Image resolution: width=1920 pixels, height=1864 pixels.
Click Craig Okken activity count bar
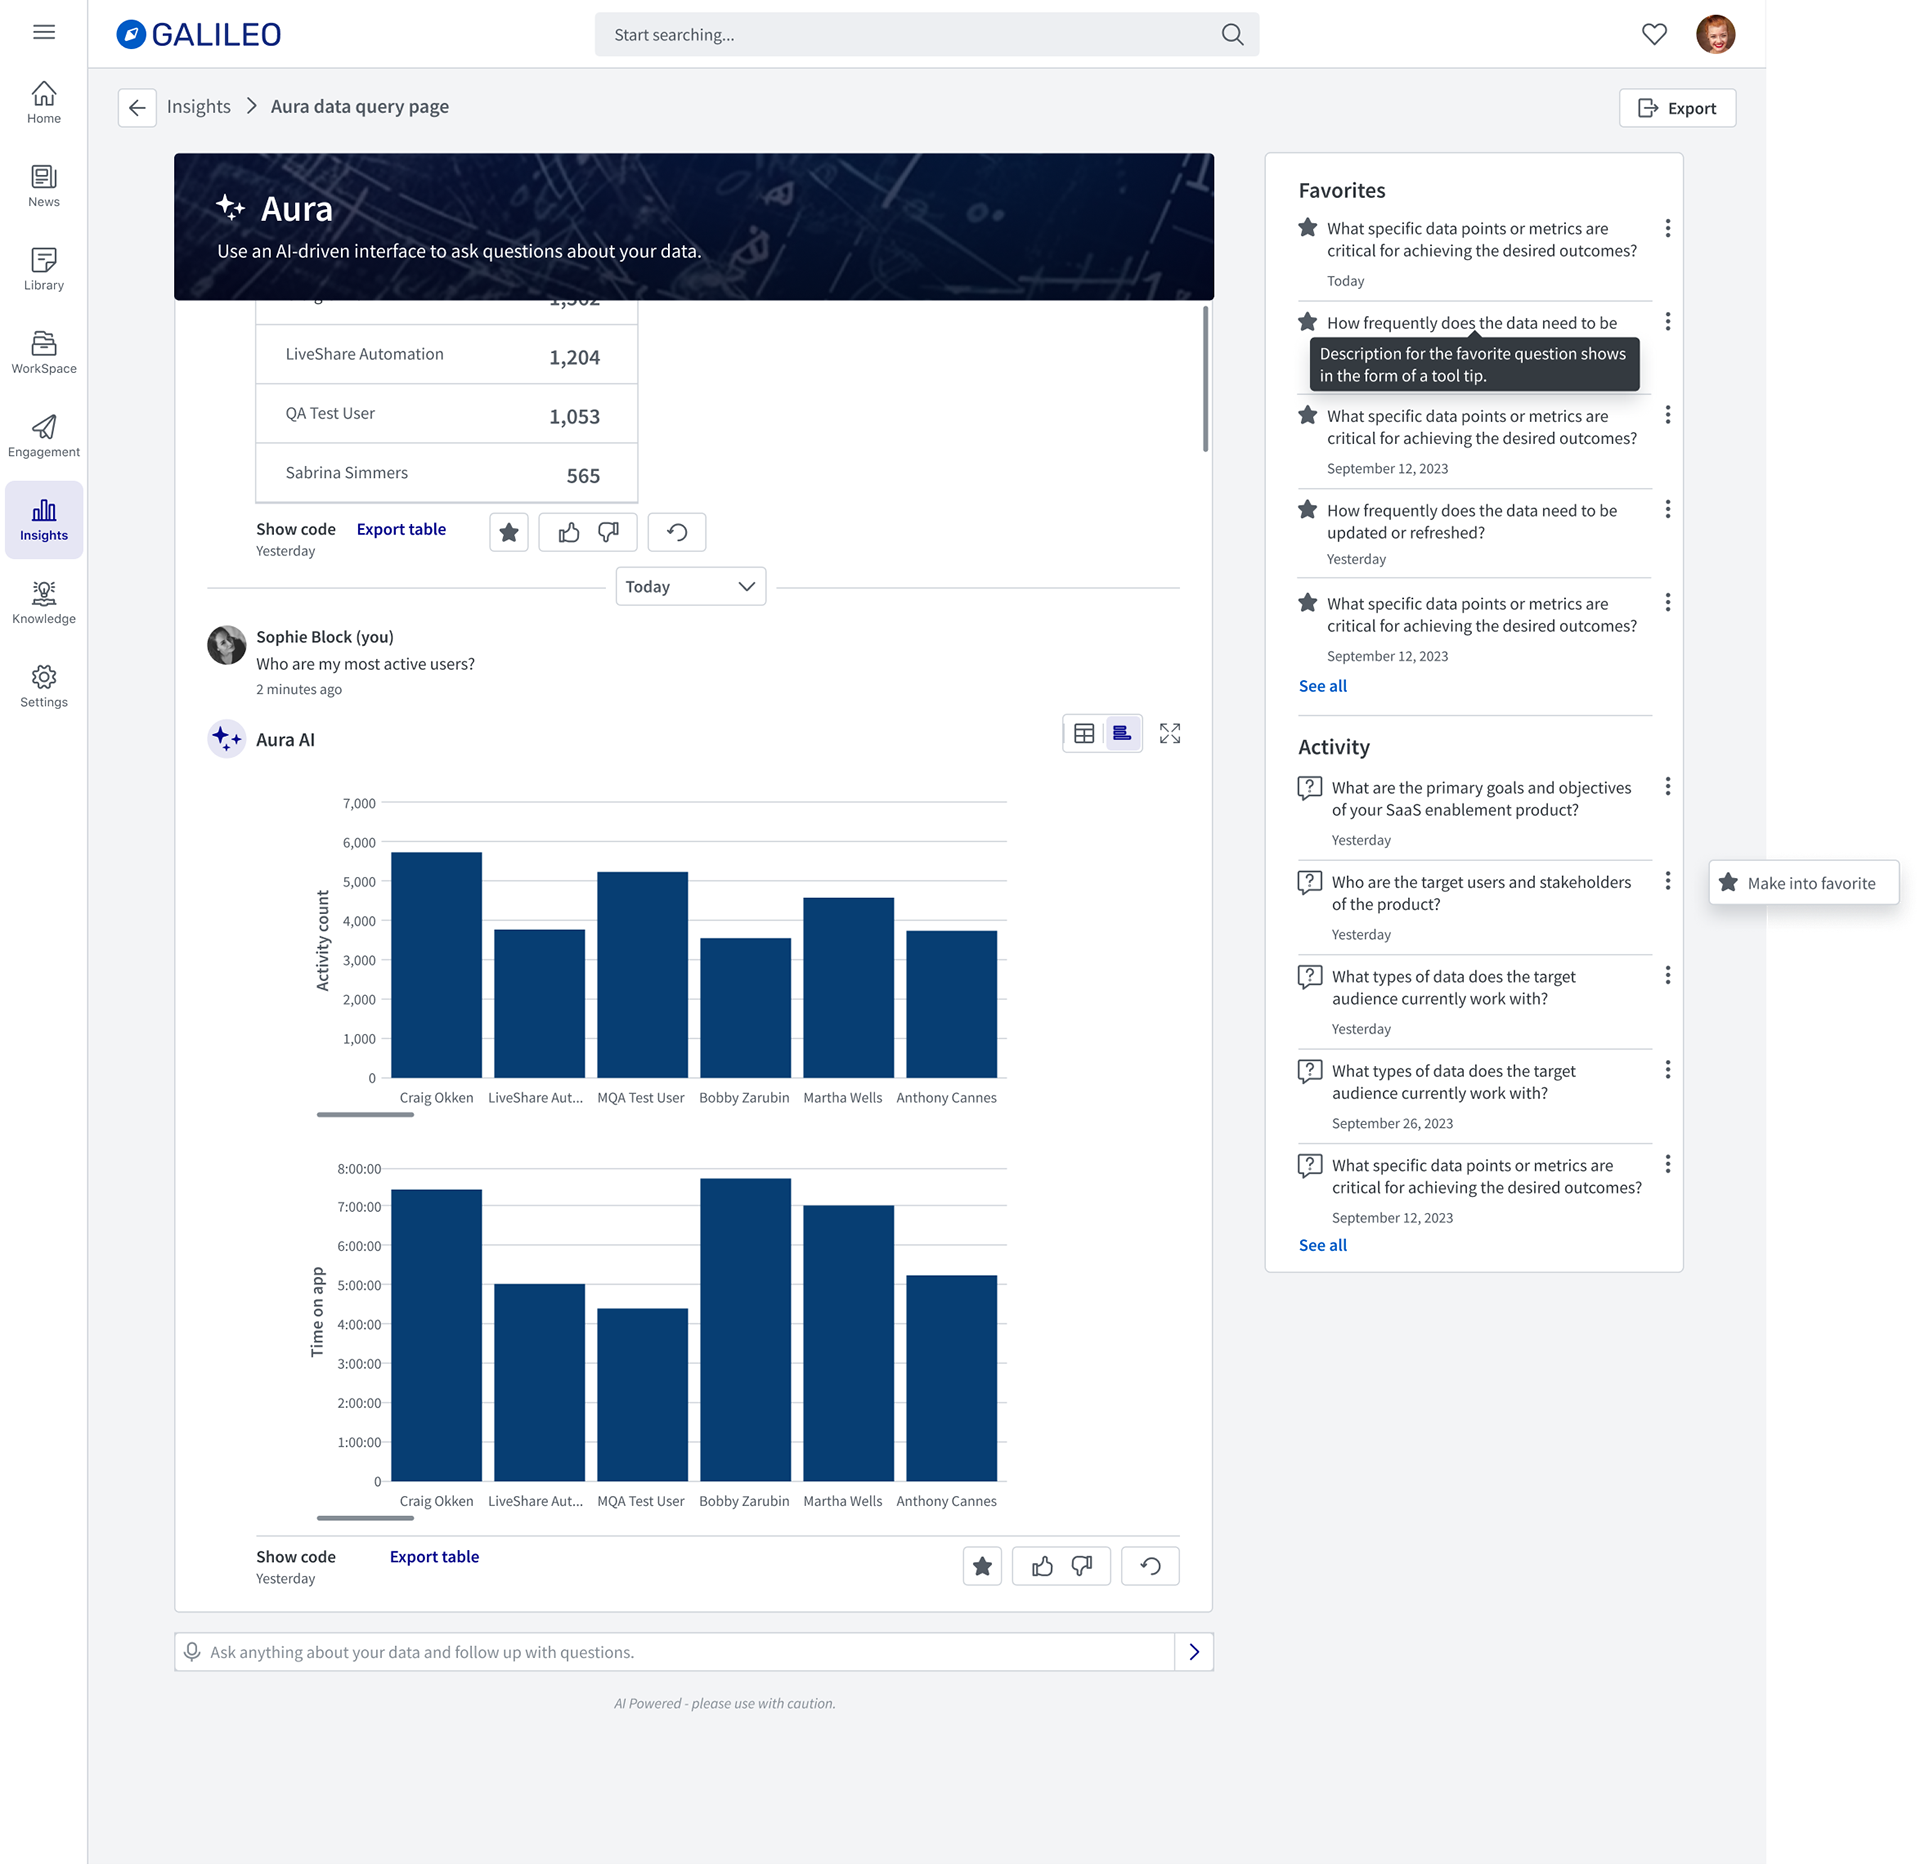[436, 965]
